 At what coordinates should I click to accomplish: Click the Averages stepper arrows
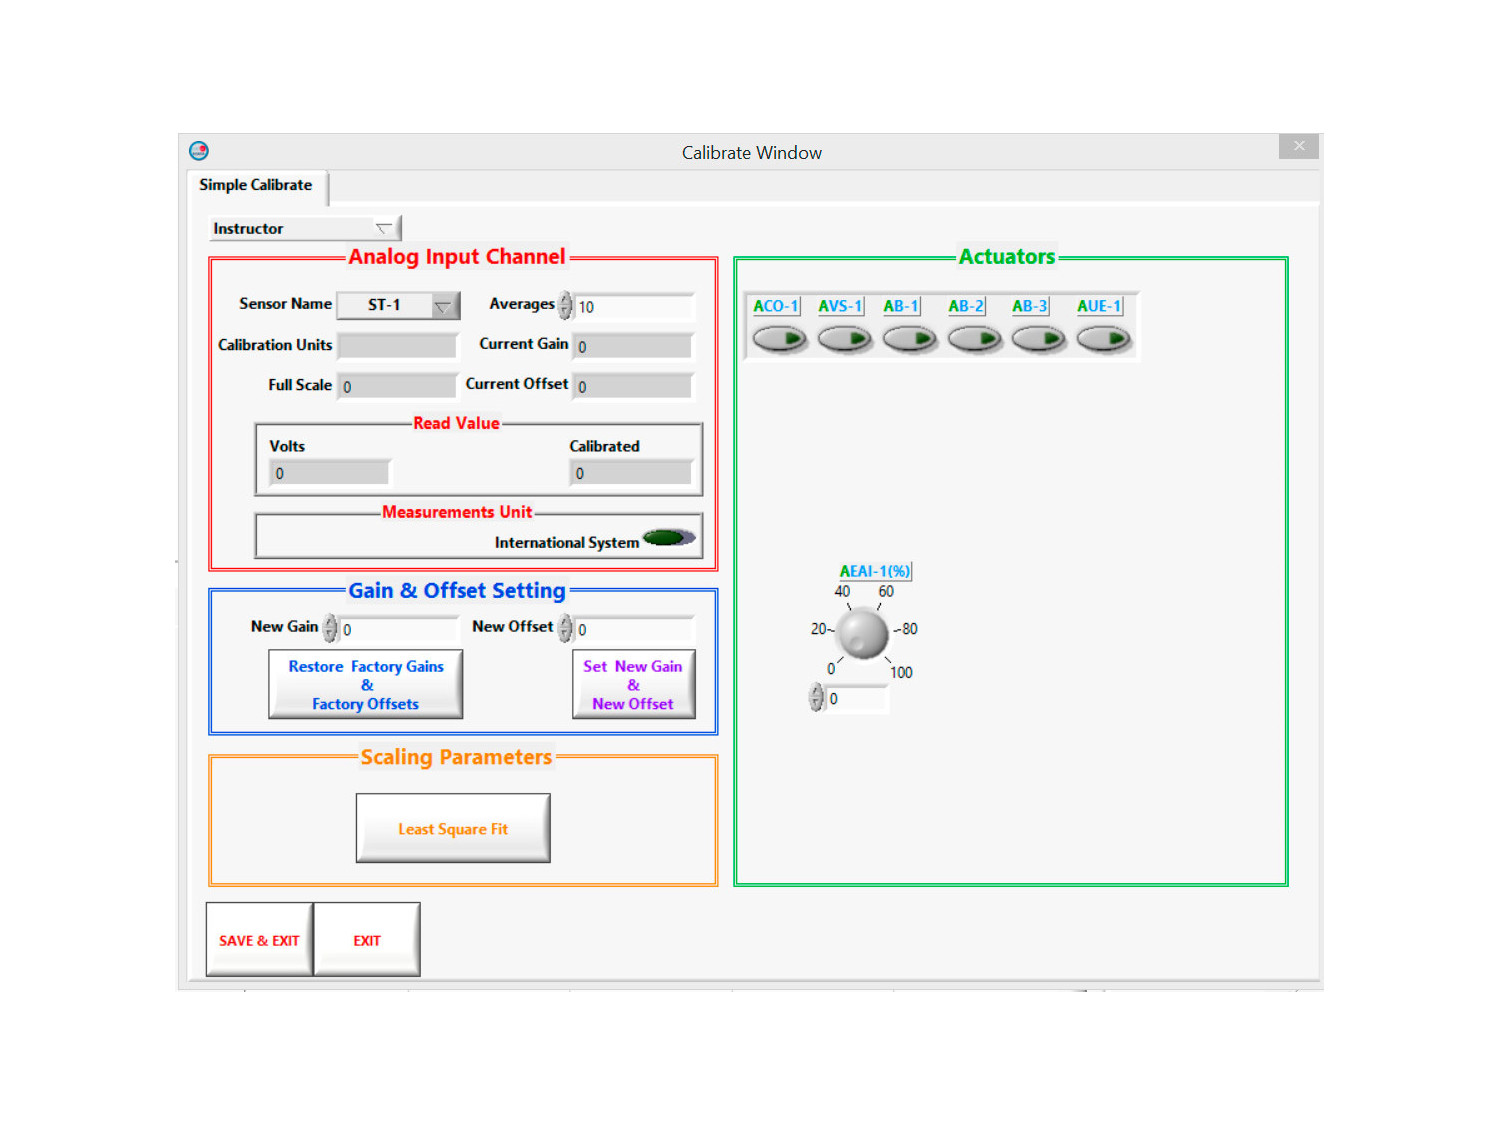pos(566,305)
